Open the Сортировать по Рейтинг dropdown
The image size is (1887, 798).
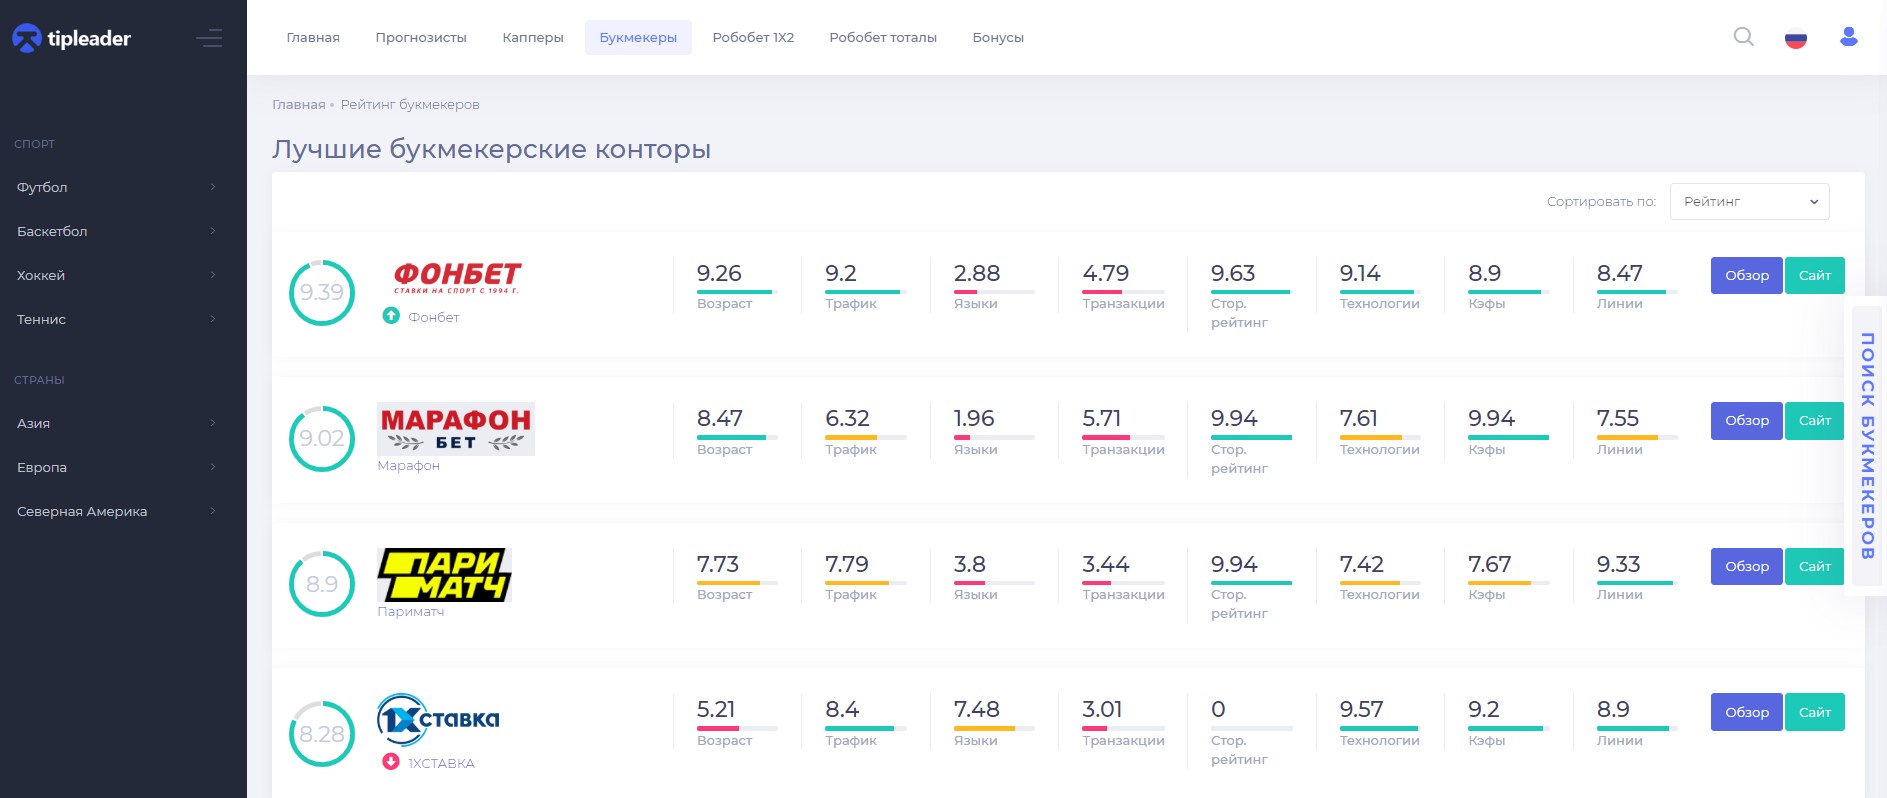click(1749, 201)
